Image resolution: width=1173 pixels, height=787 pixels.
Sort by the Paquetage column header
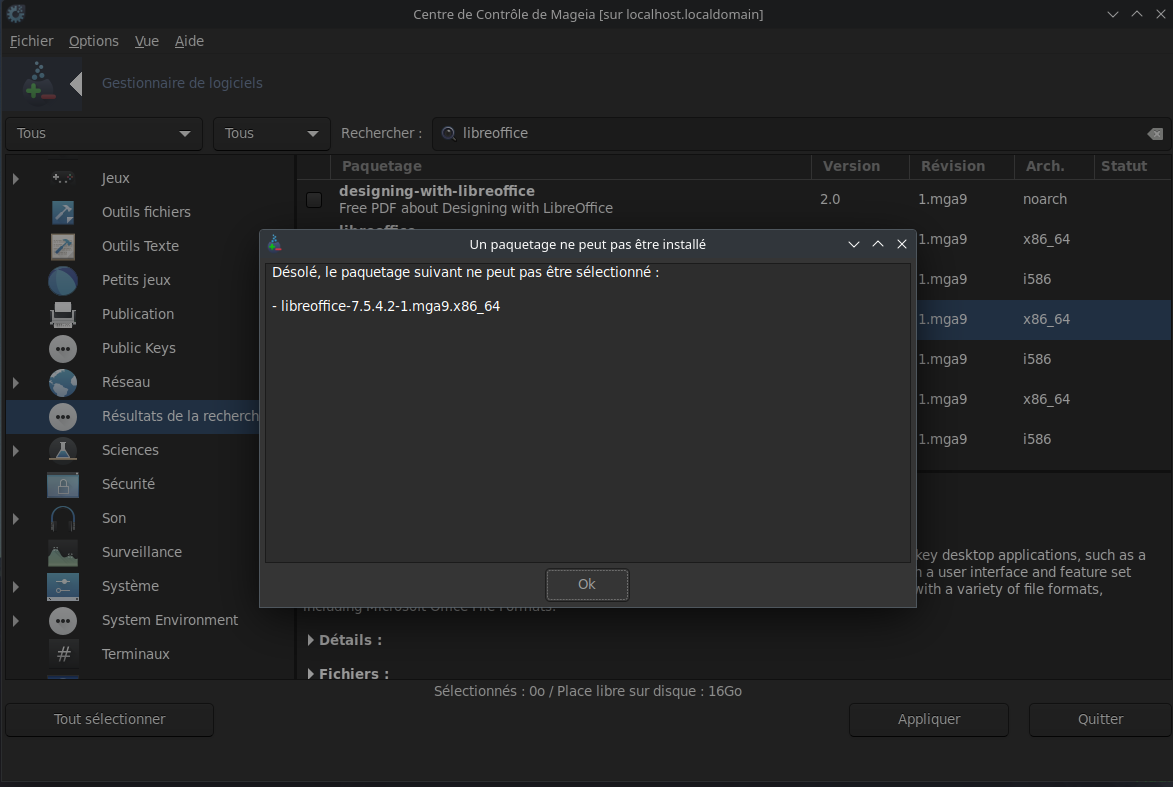click(571, 166)
